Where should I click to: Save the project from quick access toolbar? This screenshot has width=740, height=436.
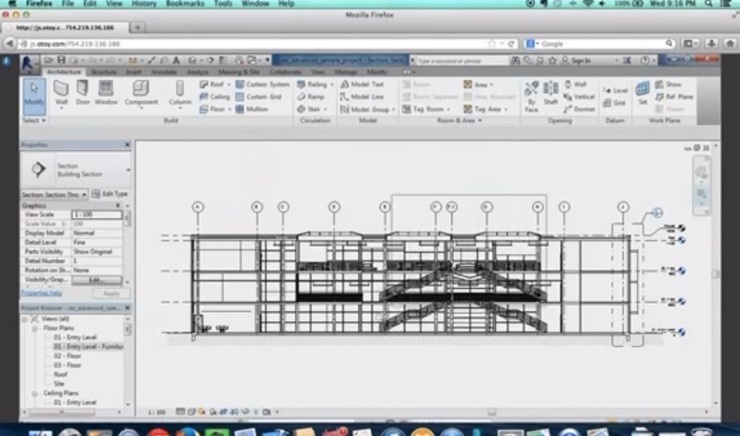[x=61, y=60]
